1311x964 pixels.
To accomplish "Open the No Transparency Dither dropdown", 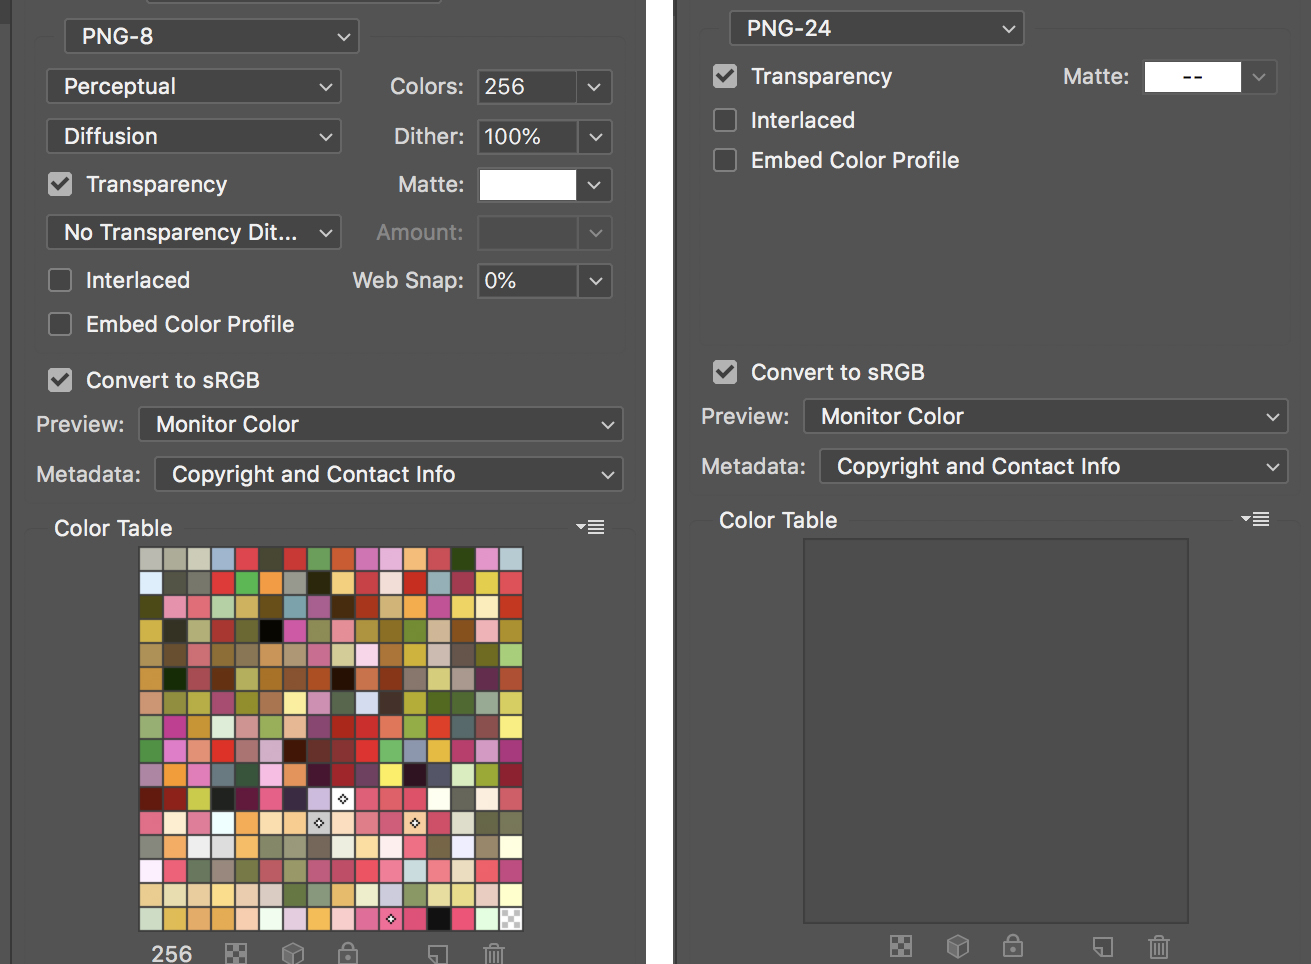I will [x=194, y=233].
